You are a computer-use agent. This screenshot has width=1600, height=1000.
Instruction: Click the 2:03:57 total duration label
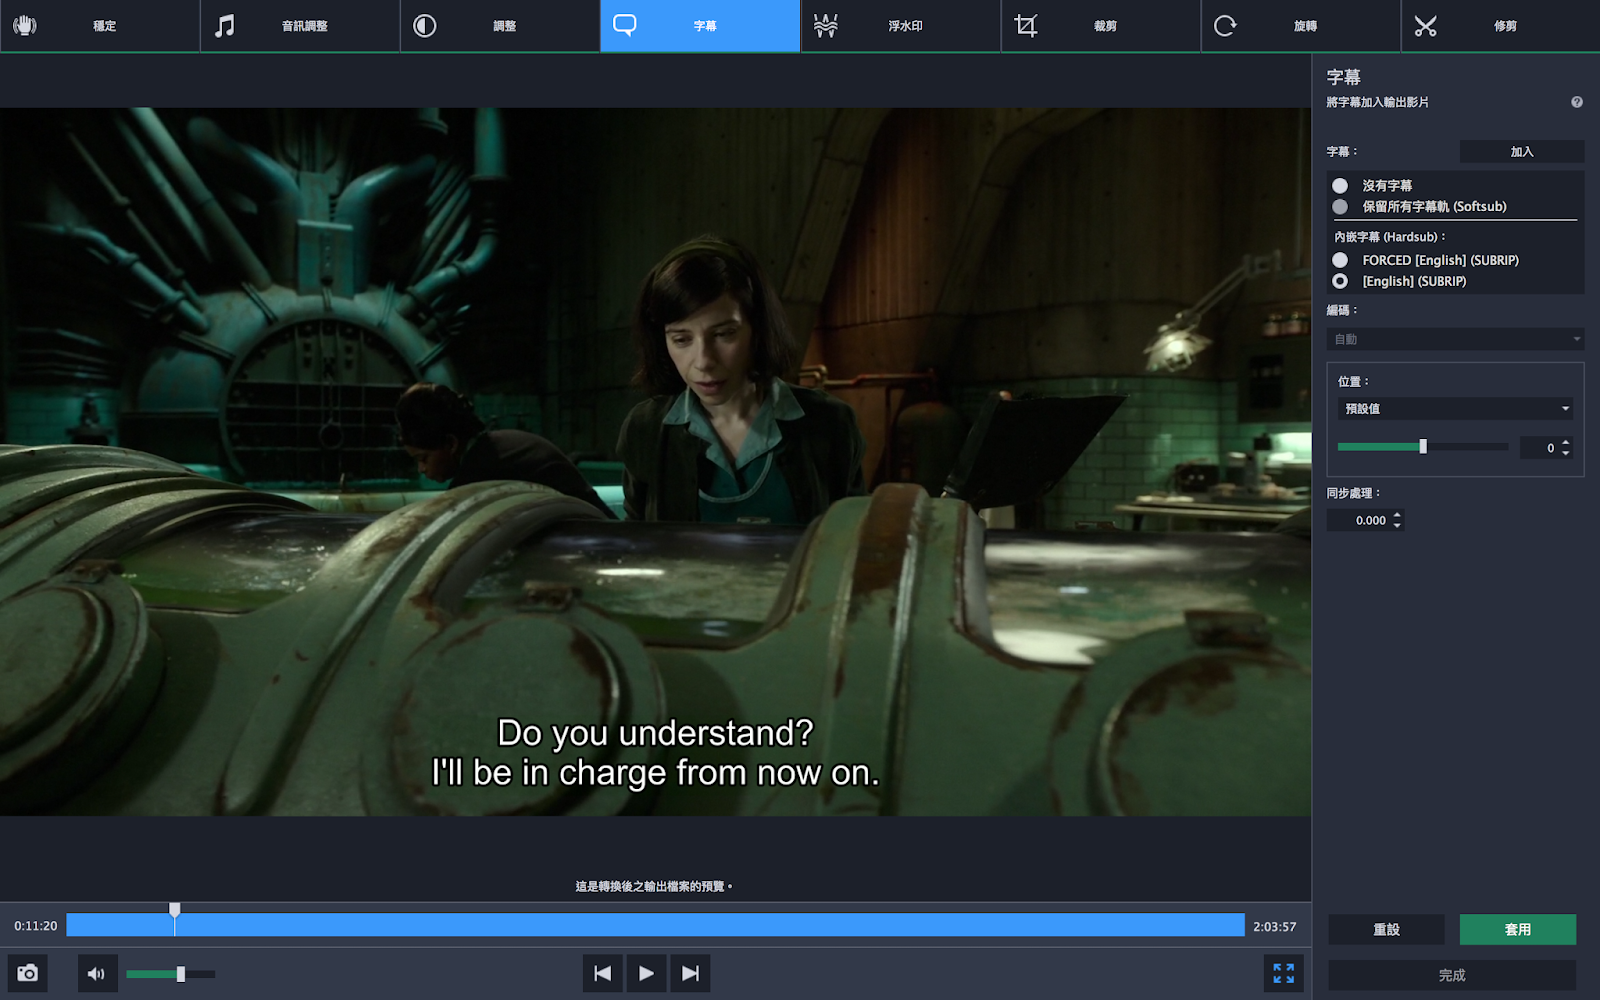tap(1275, 927)
